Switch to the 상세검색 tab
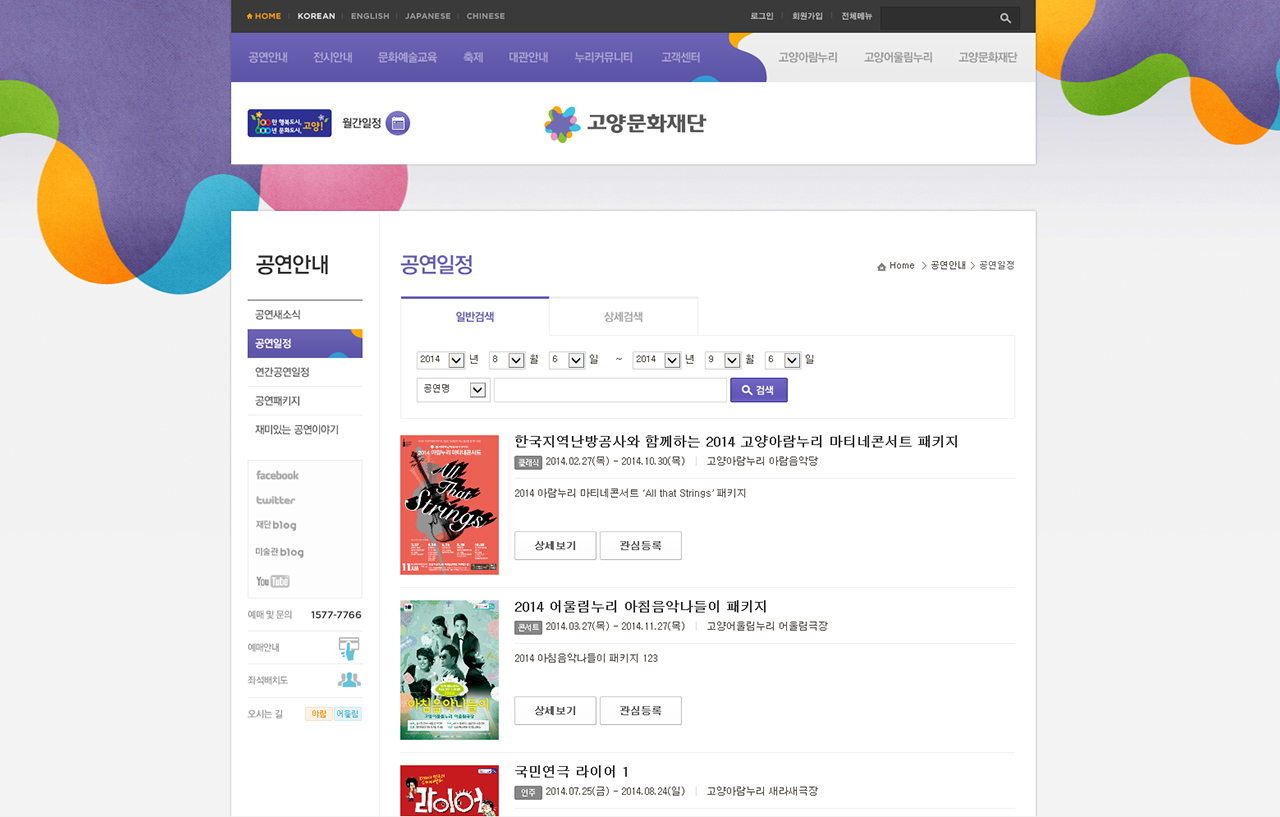The height and width of the screenshot is (817, 1280). 623,316
